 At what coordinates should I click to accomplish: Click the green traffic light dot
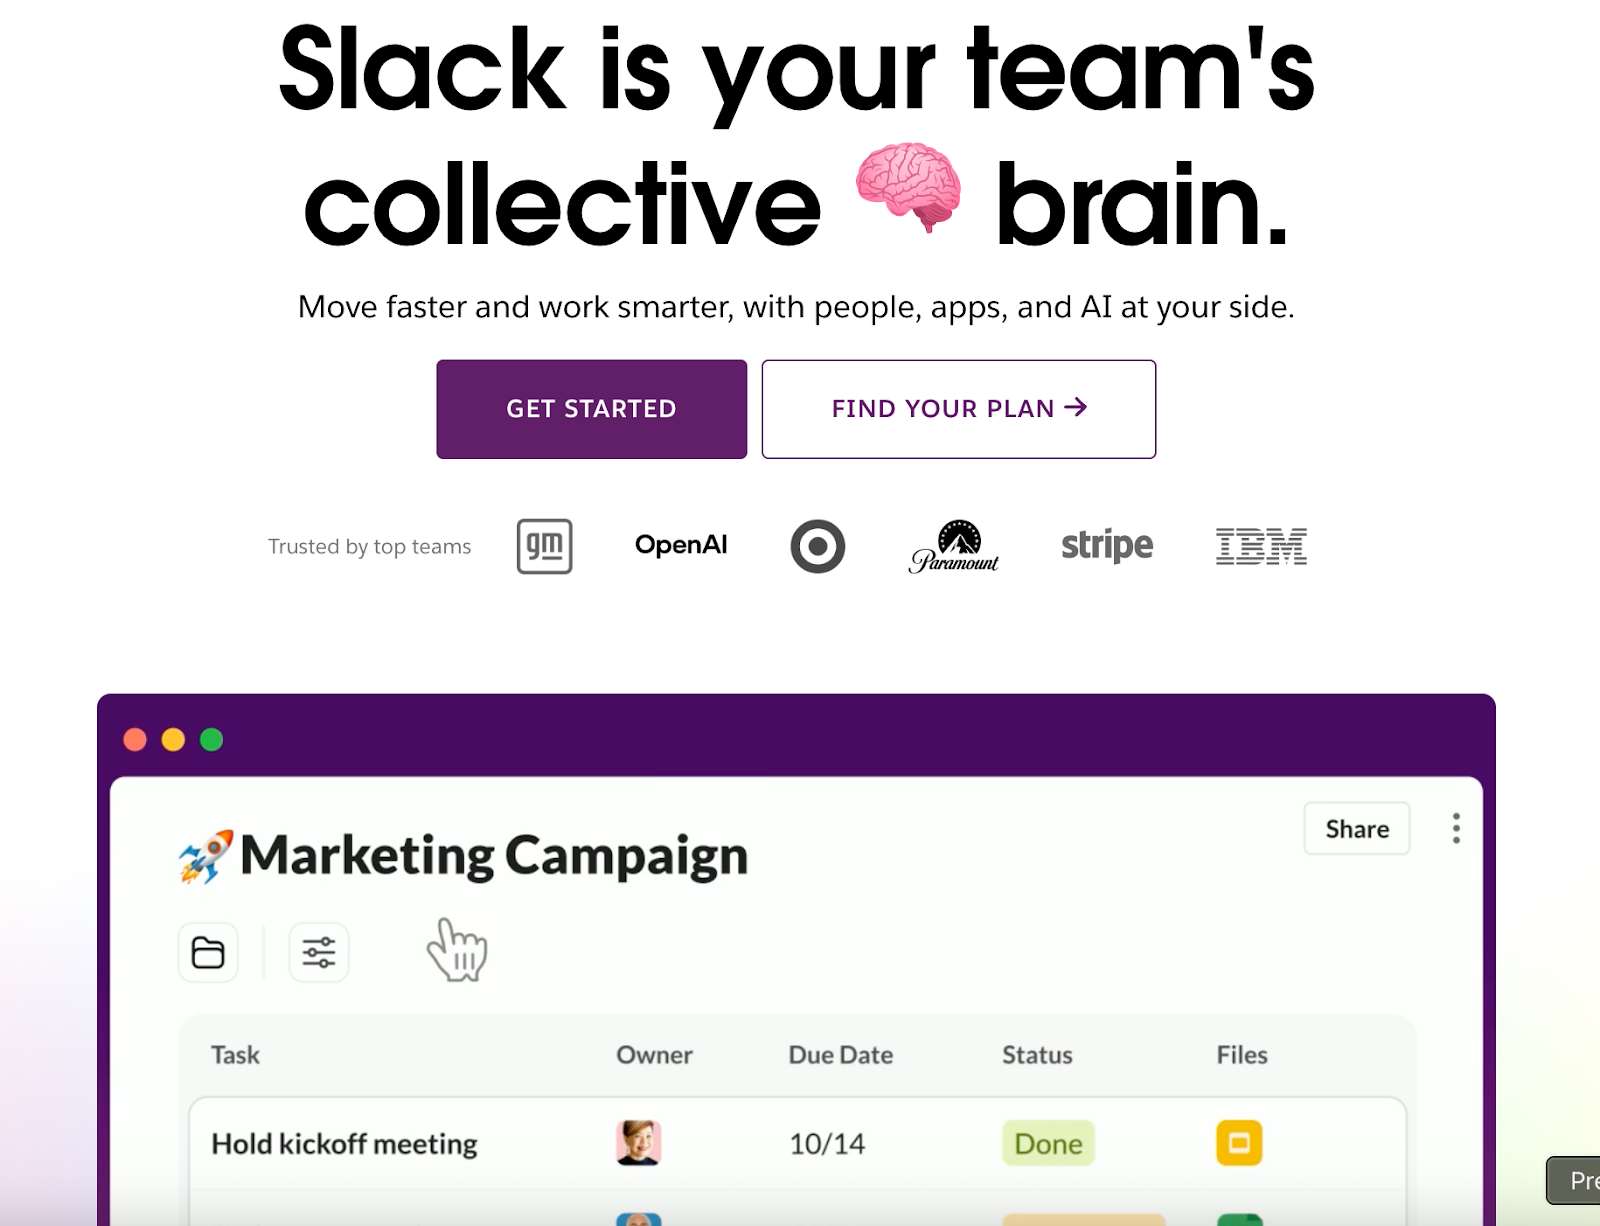211,737
